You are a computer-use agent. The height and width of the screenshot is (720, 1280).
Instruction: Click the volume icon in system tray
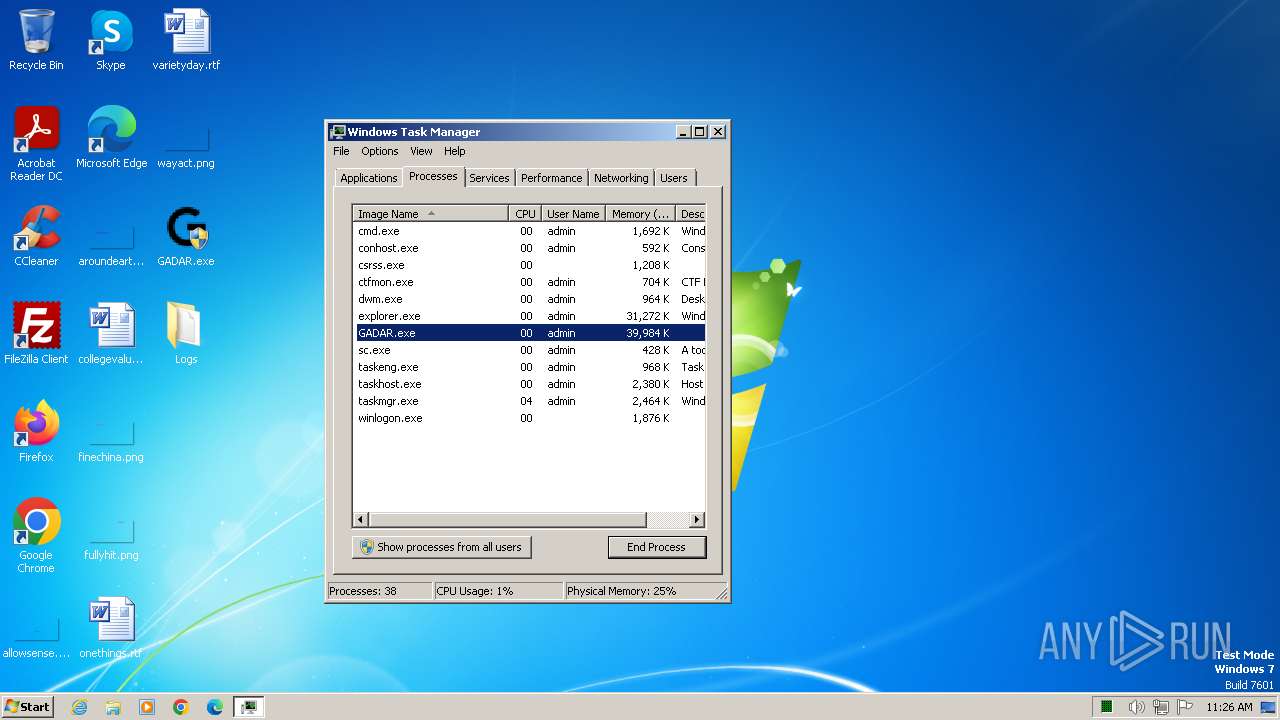point(1136,707)
